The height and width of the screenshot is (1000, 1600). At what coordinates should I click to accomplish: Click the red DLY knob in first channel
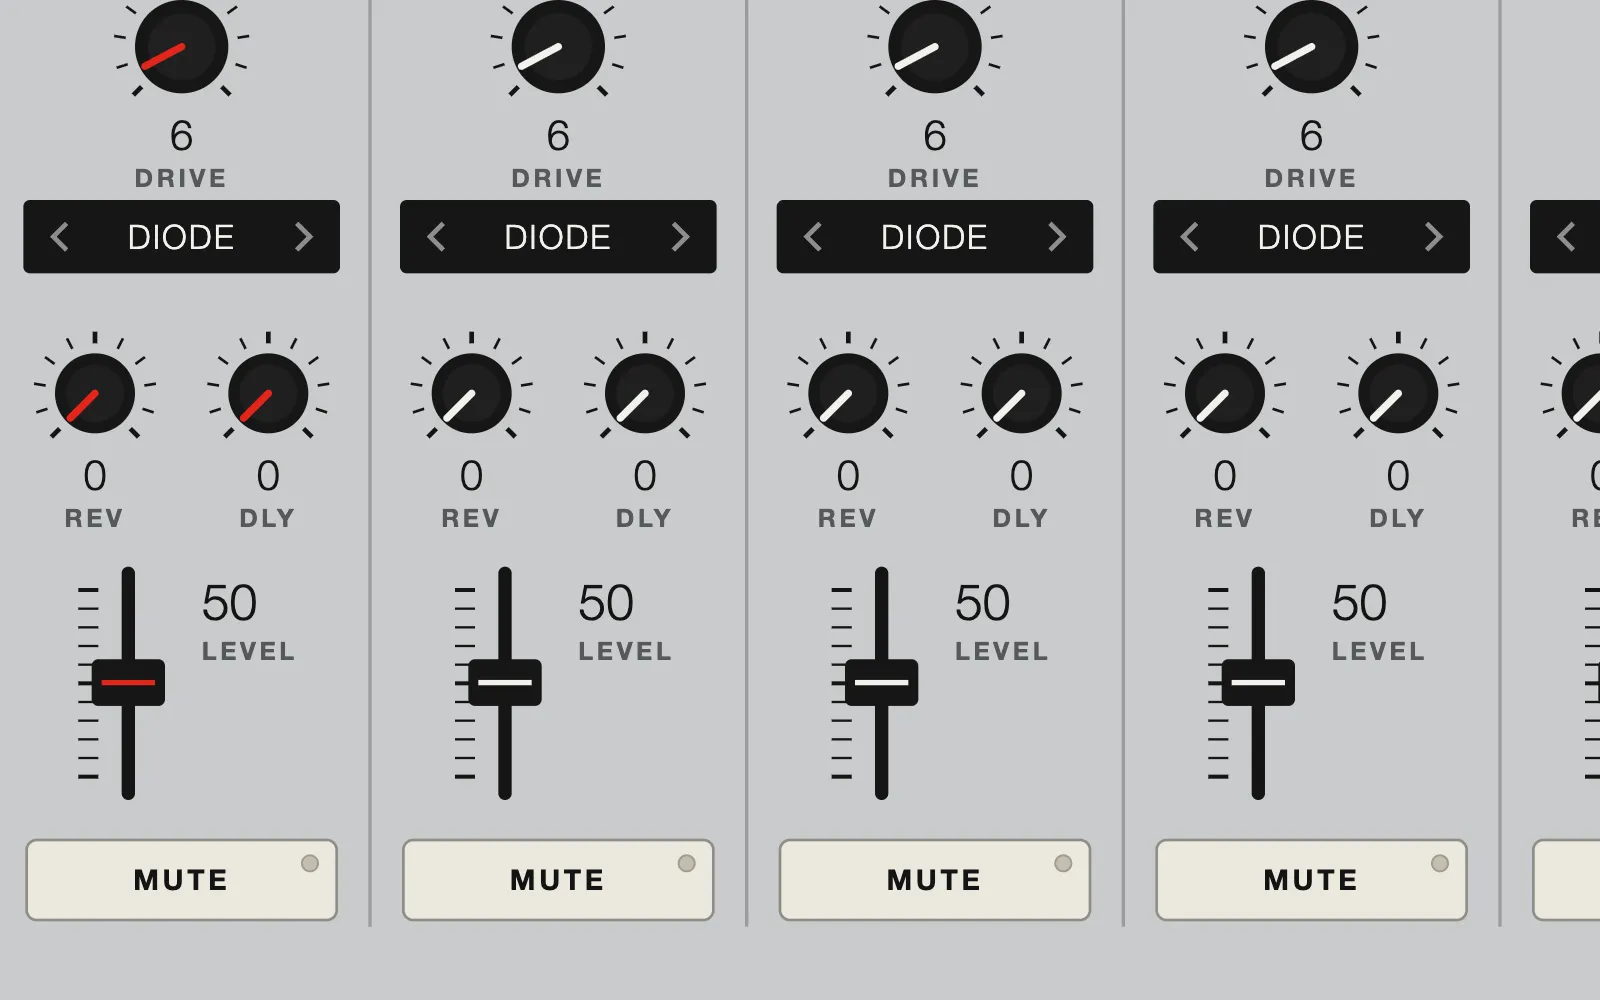[268, 393]
